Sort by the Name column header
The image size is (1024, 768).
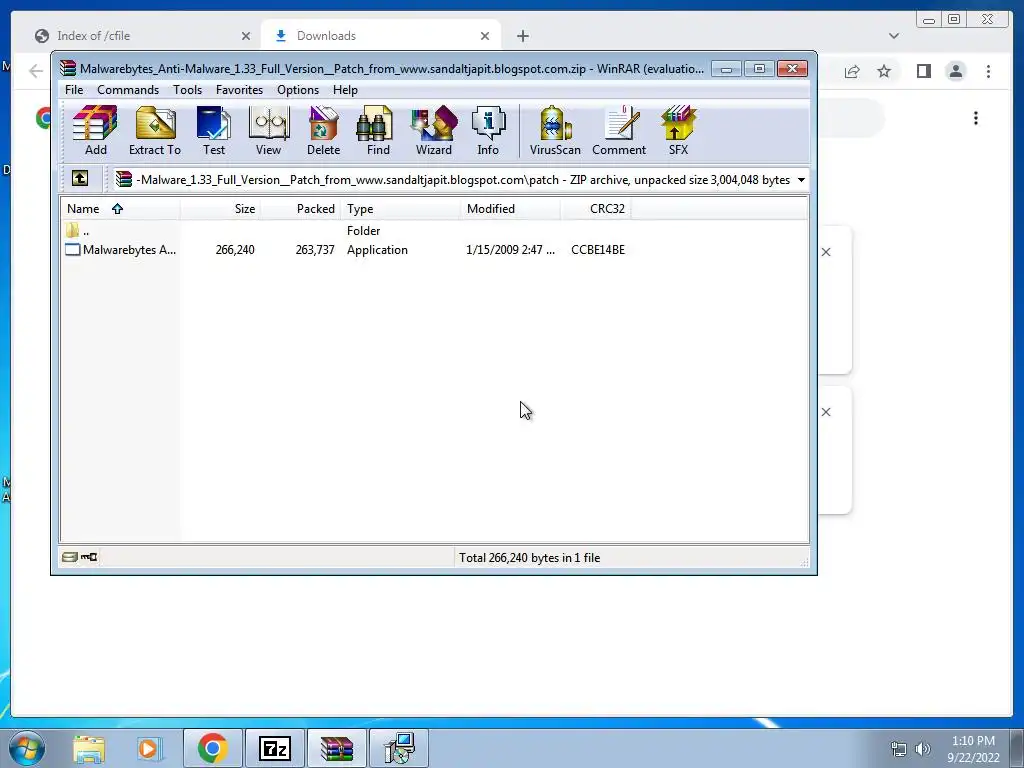pyautogui.click(x=120, y=208)
